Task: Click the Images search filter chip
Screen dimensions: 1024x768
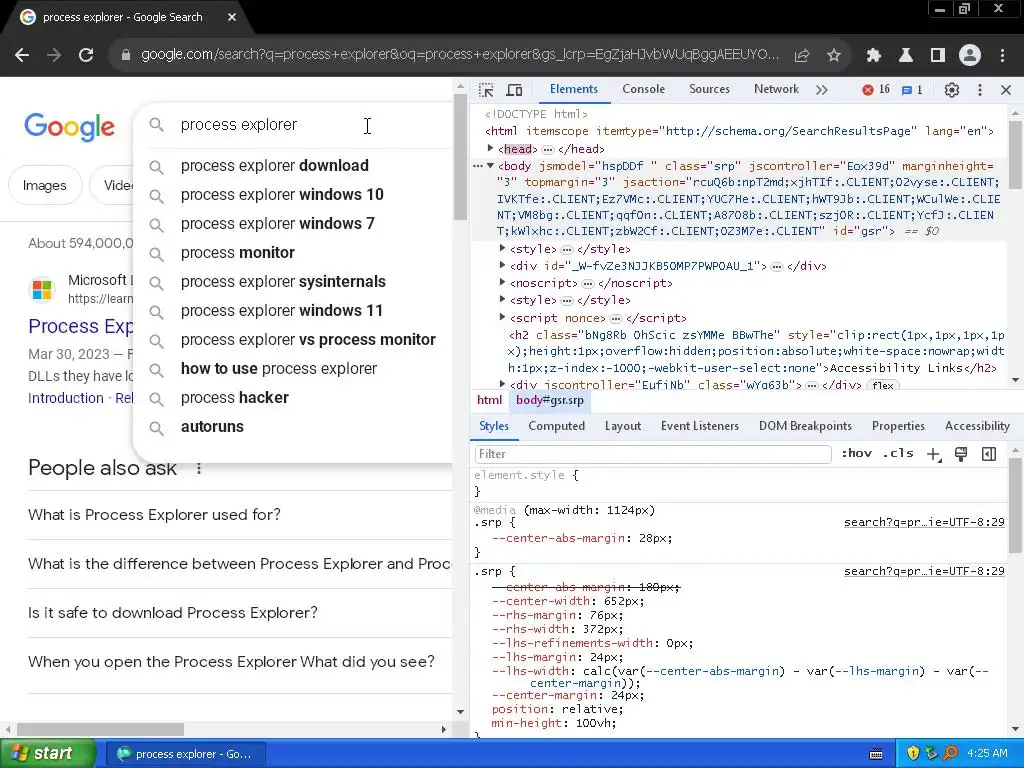Action: [45, 186]
